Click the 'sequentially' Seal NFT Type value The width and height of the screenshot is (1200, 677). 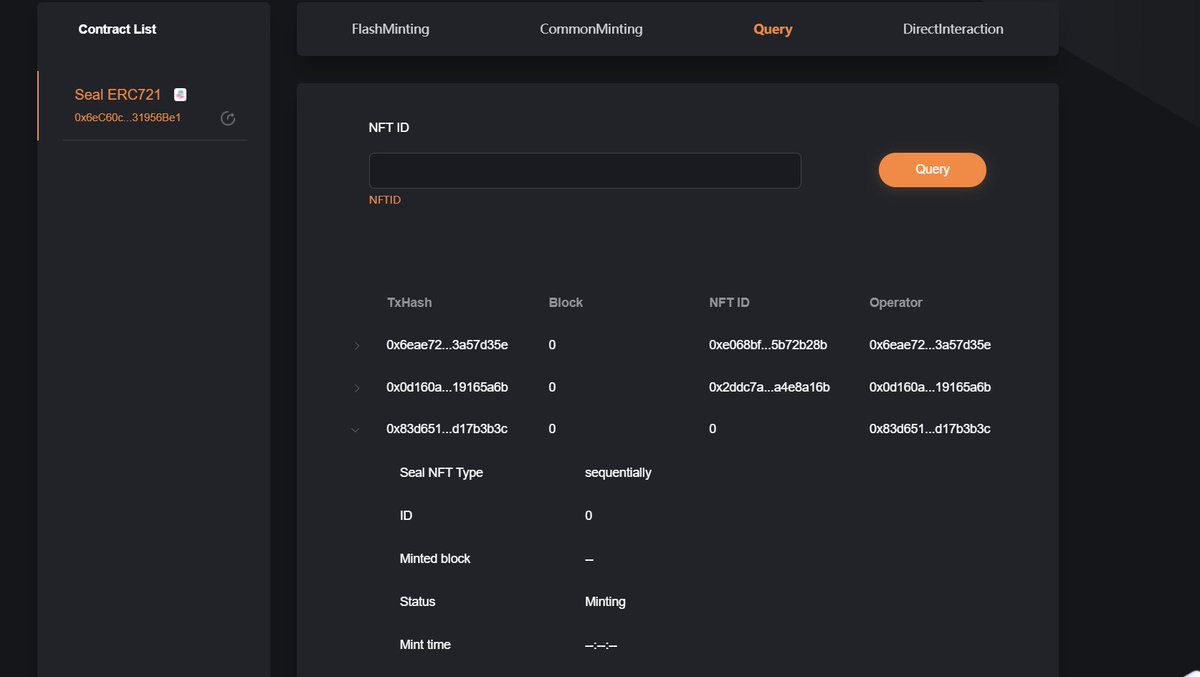pyautogui.click(x=618, y=472)
